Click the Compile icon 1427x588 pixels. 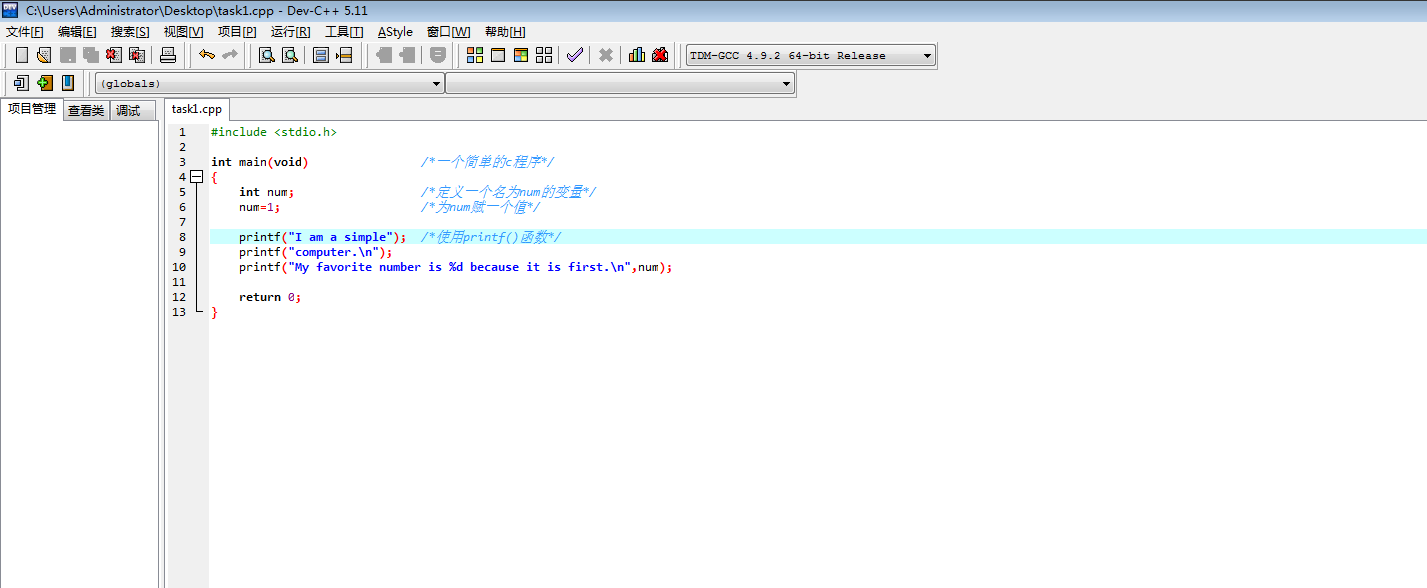click(475, 55)
